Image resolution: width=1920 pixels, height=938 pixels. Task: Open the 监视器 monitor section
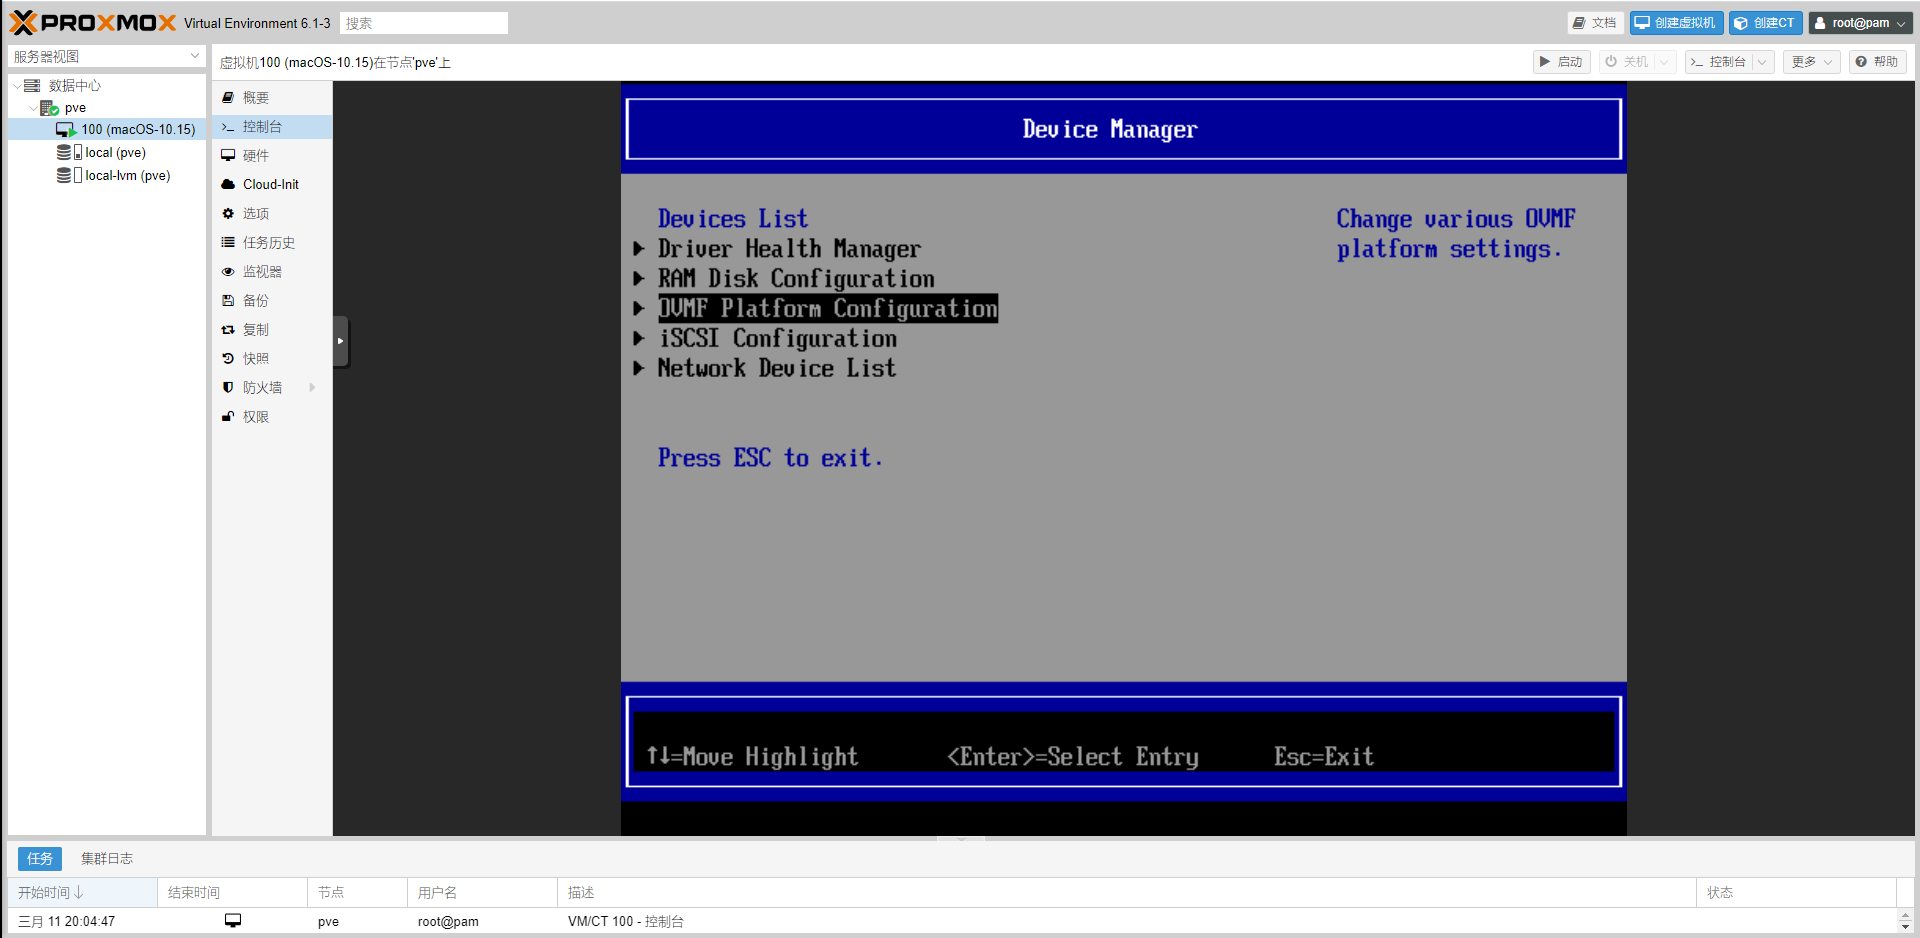[262, 272]
